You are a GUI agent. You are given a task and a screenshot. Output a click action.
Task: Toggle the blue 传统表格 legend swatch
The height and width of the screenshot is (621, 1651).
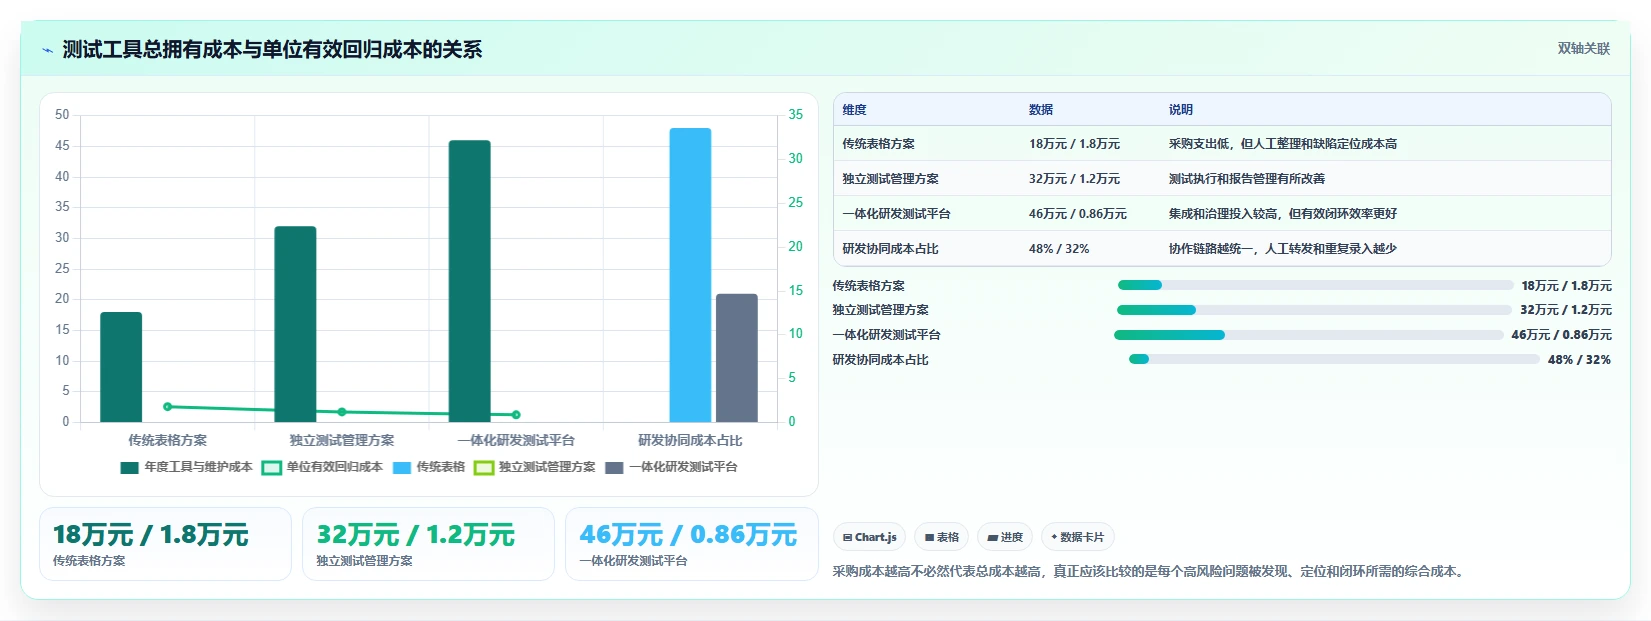point(402,467)
